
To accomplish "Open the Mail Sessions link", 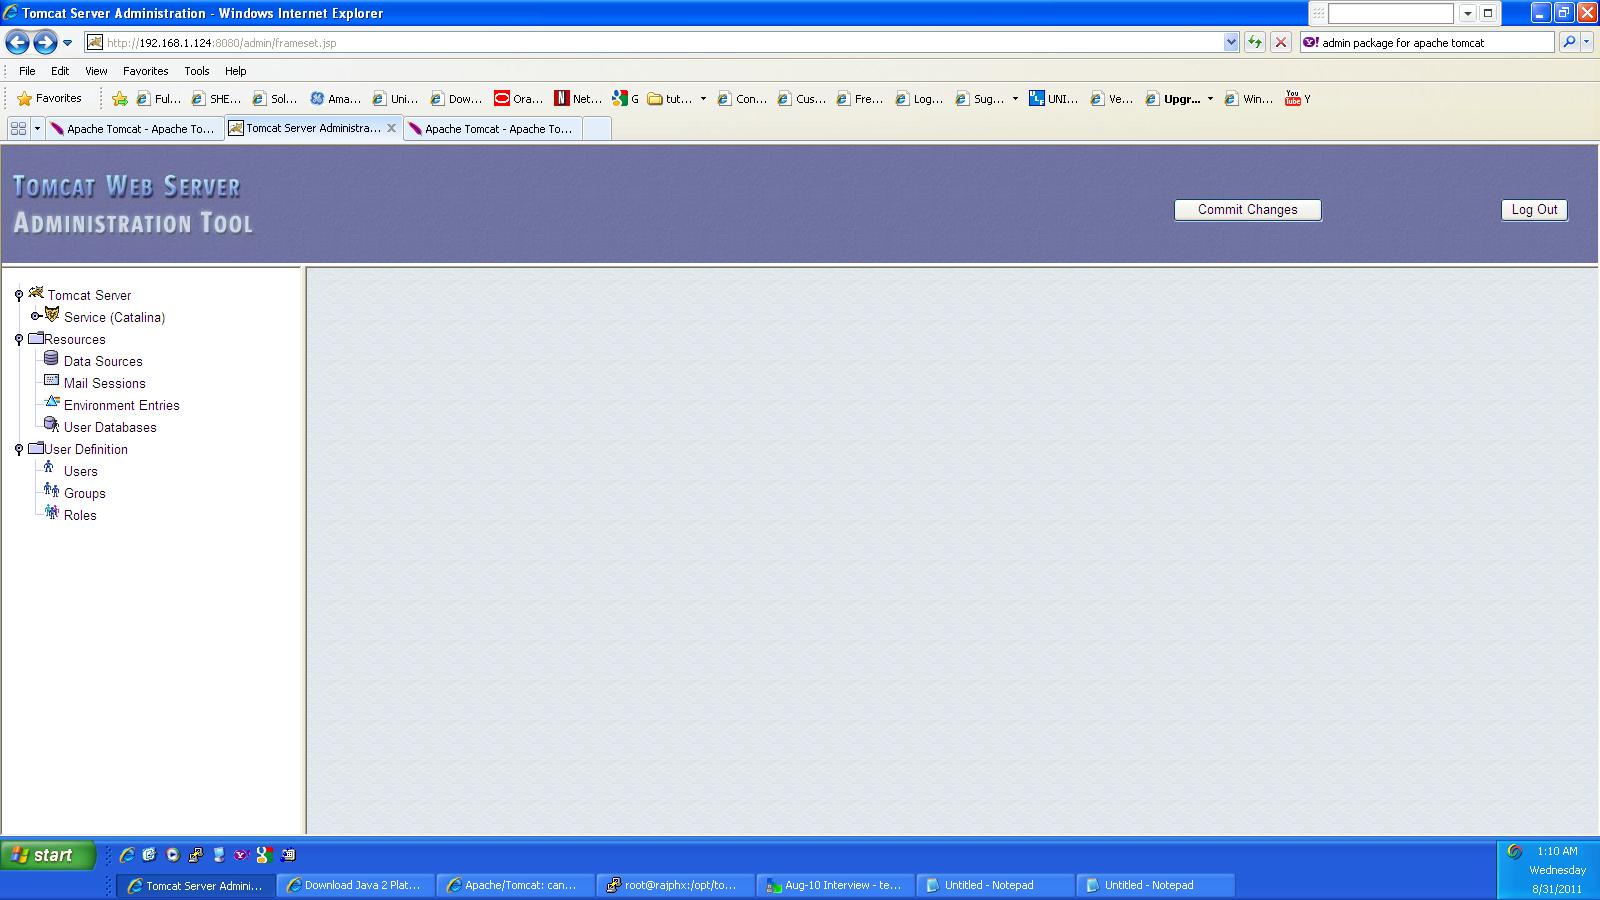I will coord(105,383).
